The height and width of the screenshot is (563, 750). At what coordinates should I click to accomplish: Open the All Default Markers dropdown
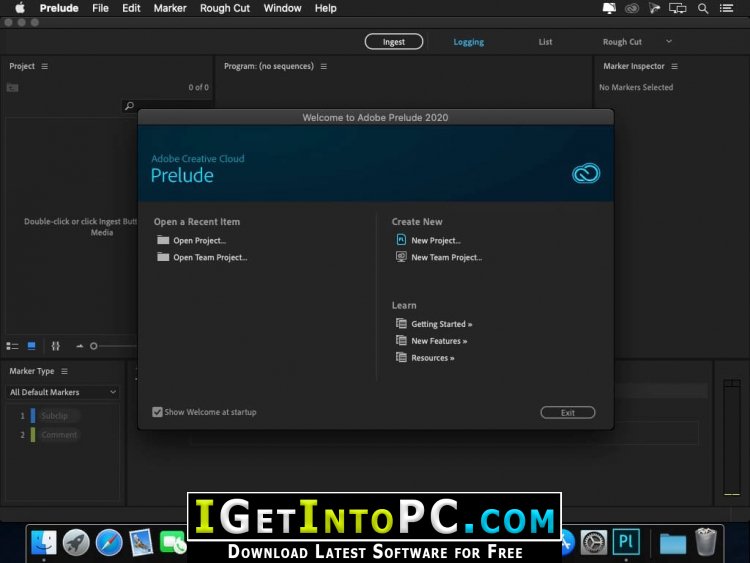click(x=63, y=392)
